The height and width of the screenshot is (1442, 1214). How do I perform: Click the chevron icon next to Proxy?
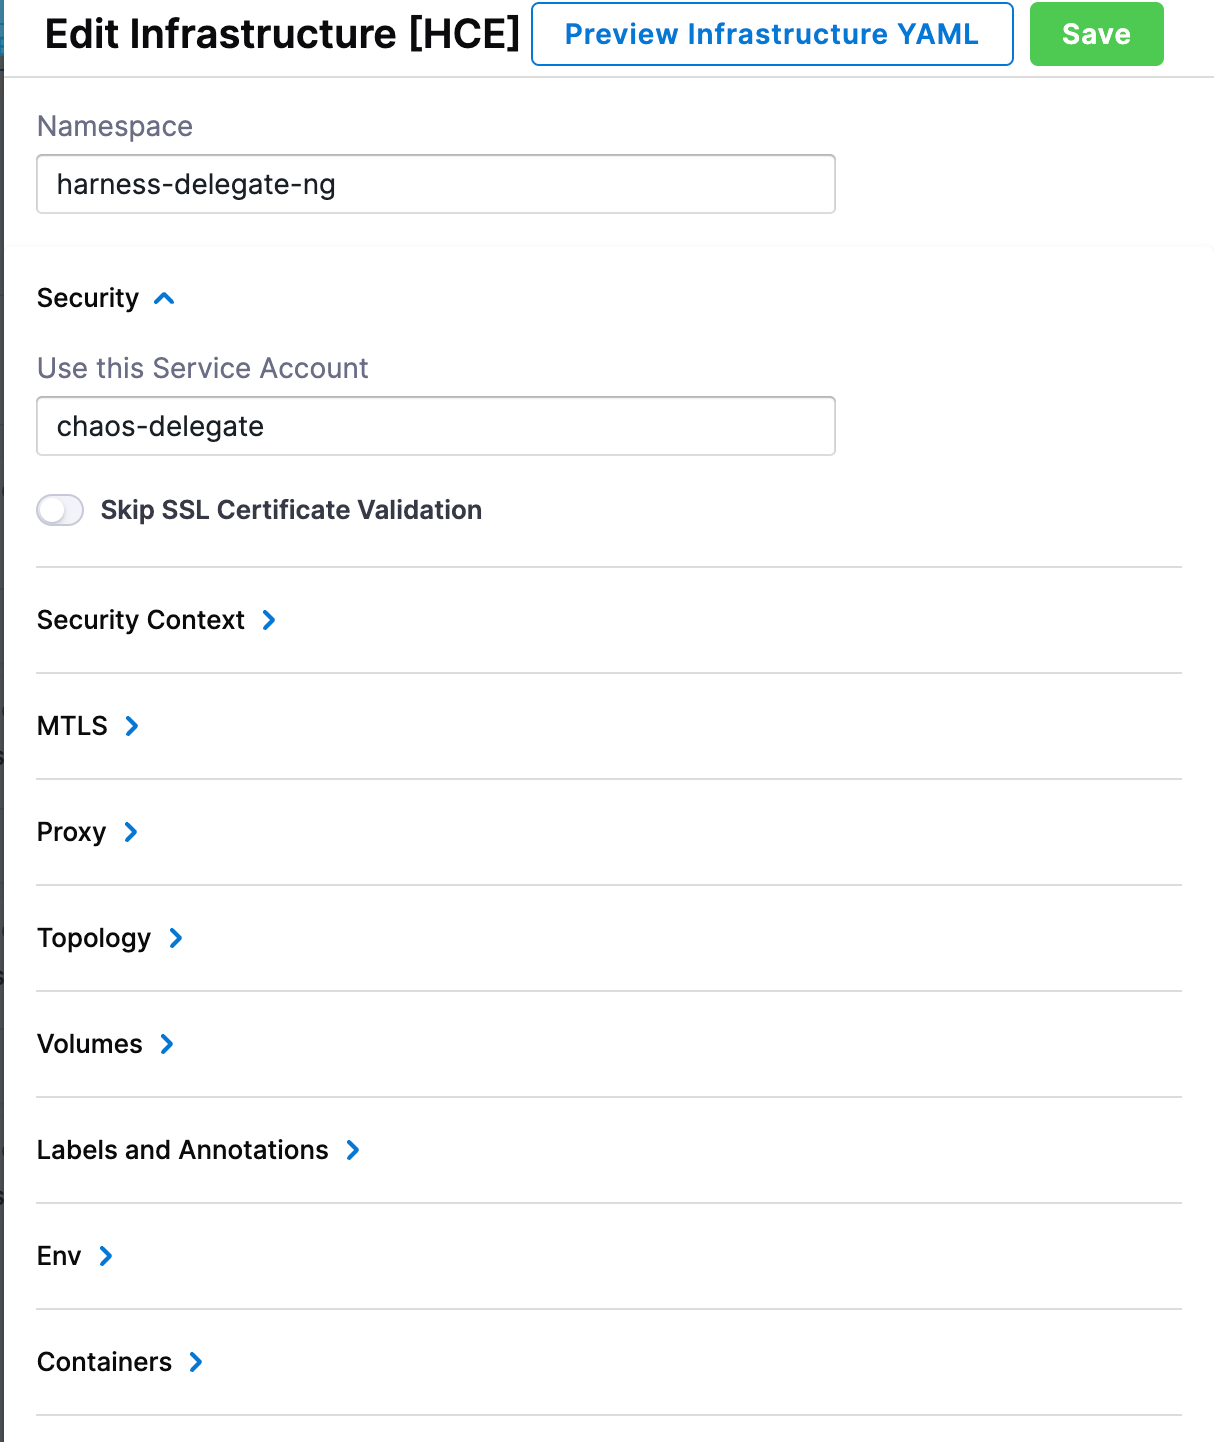click(x=131, y=832)
